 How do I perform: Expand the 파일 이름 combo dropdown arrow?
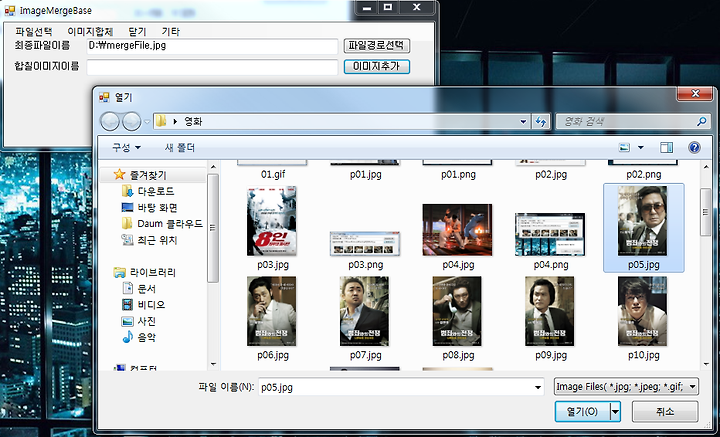click(x=538, y=387)
